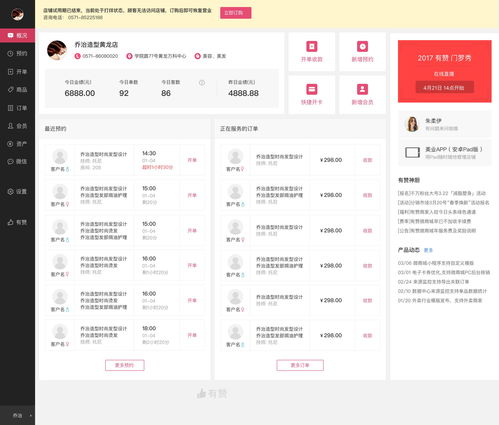Click the 乔治造型黄龙店 shop name

coord(96,45)
